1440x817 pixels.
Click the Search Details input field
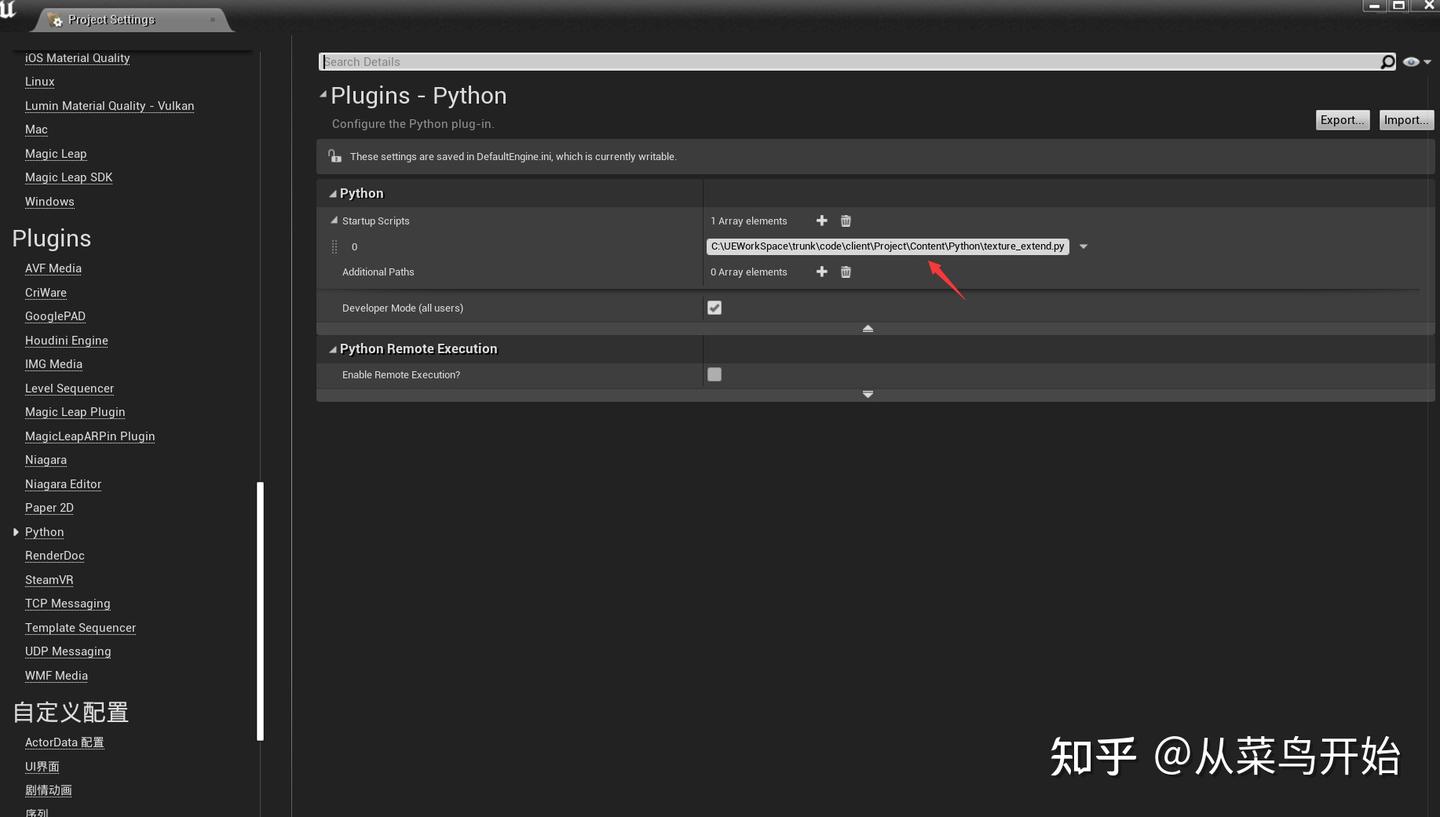pyautogui.click(x=700, y=61)
